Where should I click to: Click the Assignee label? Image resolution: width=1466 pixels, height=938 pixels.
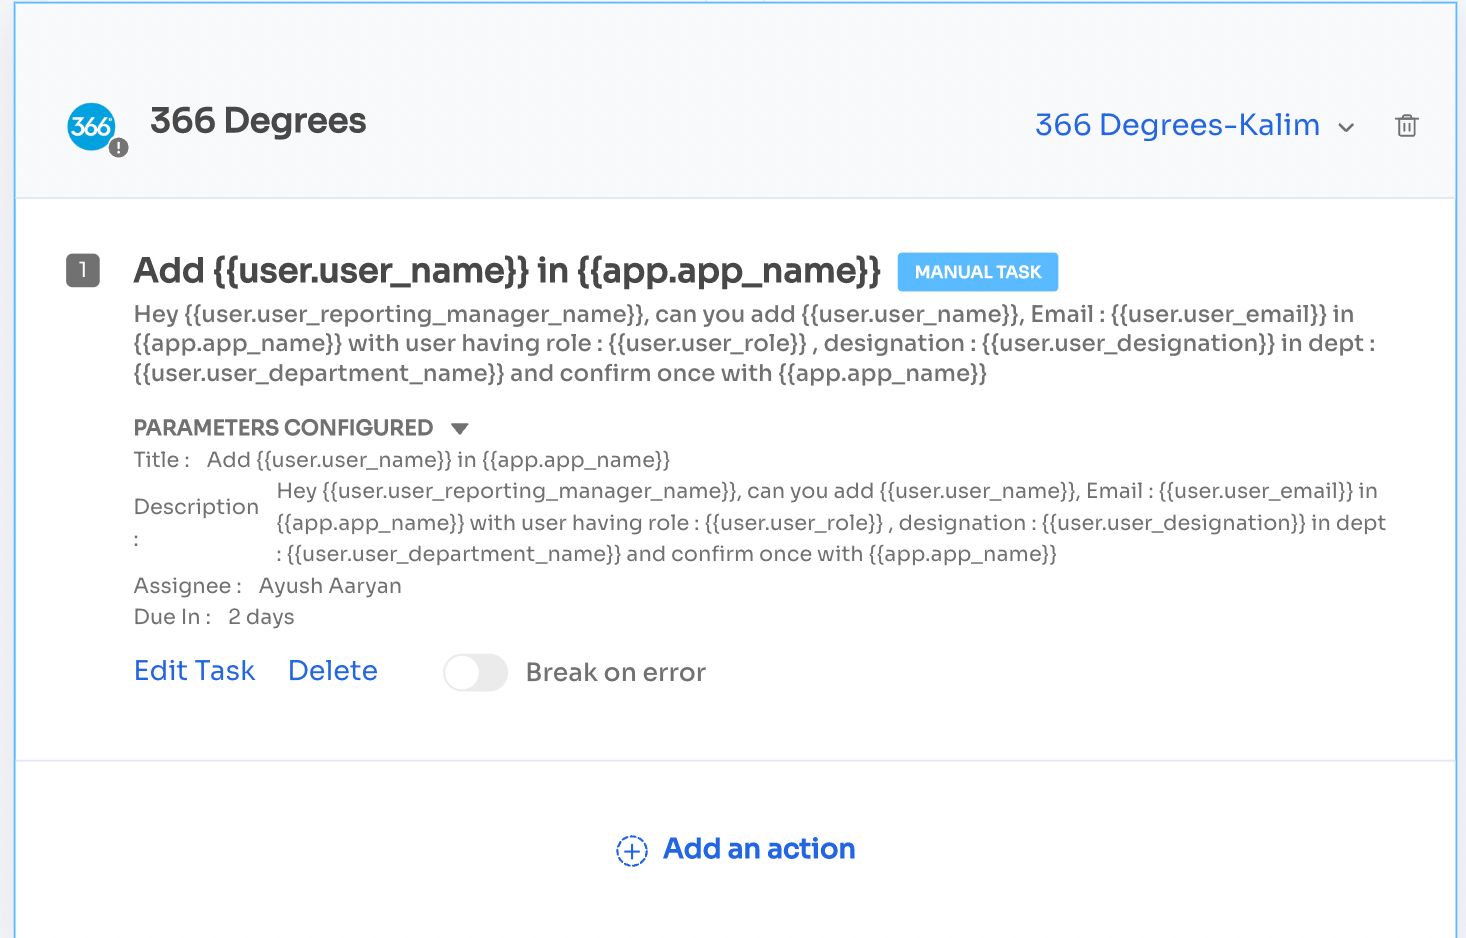coord(188,586)
